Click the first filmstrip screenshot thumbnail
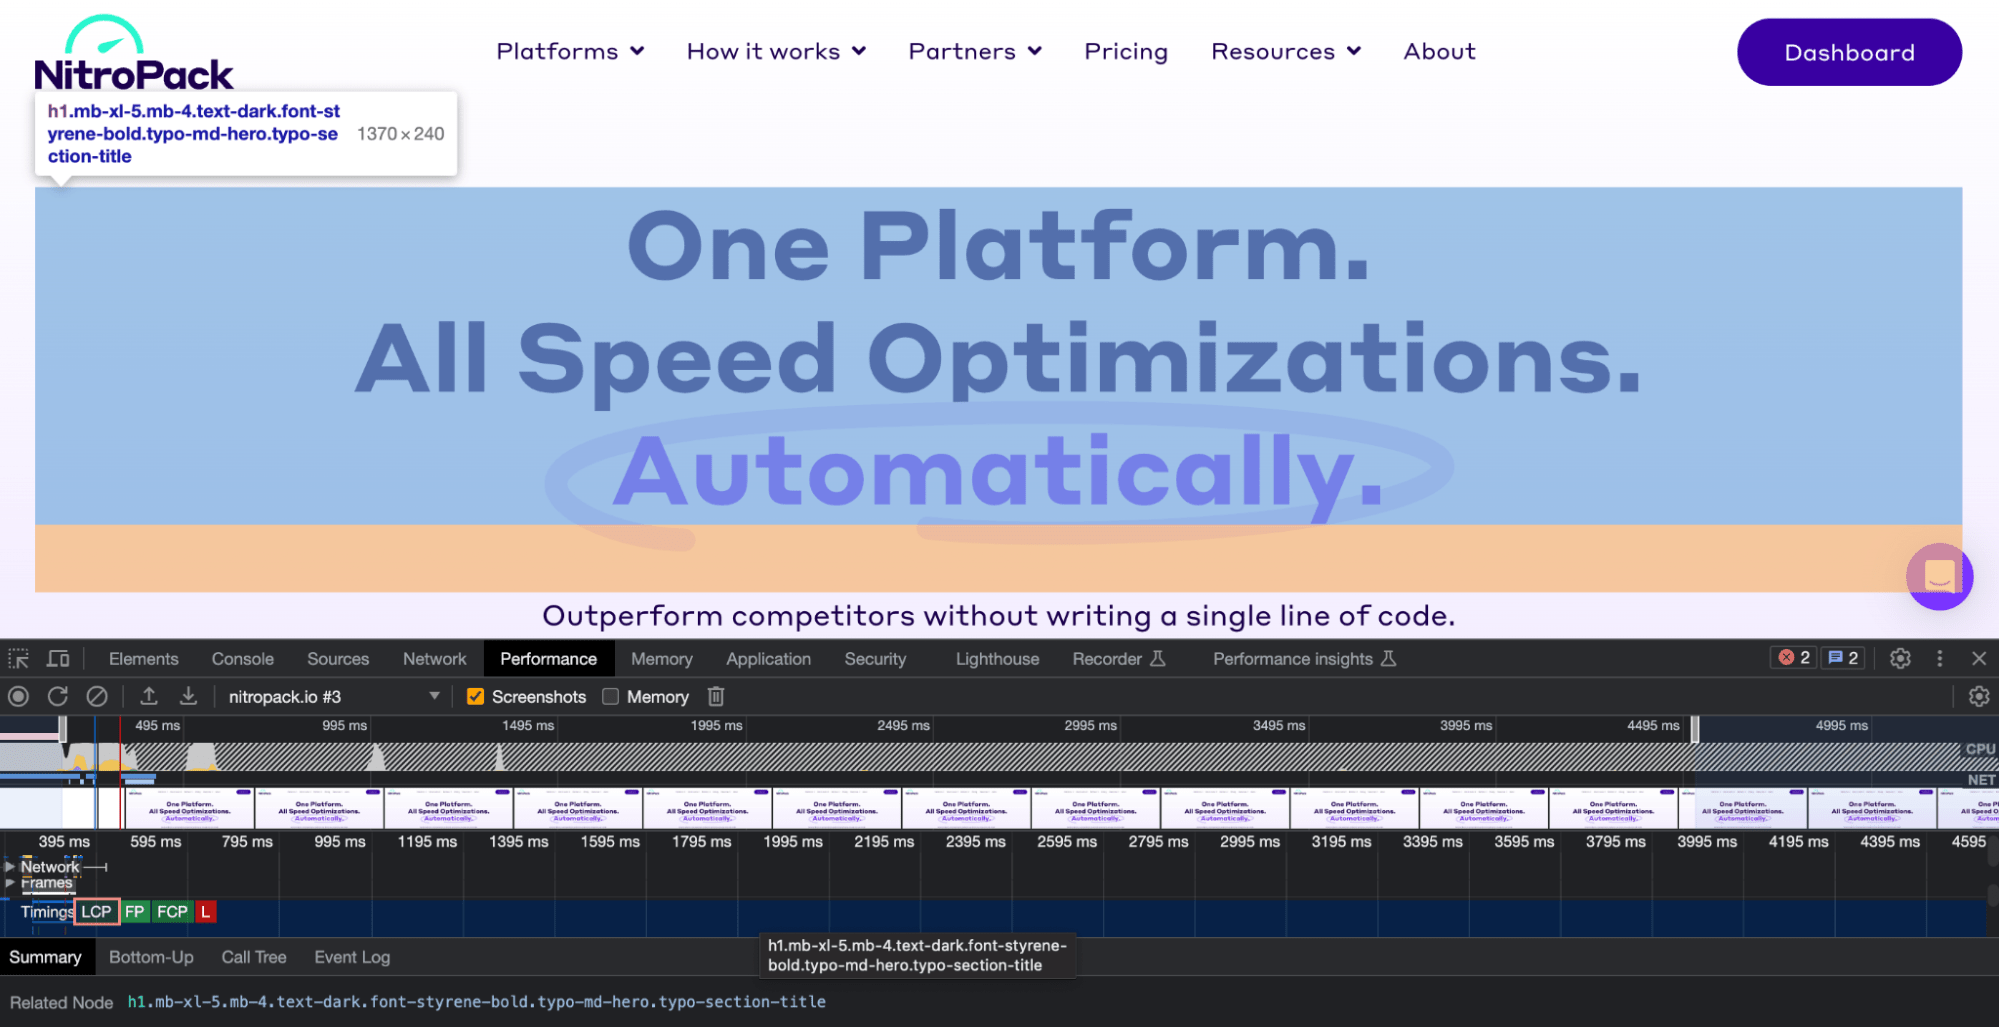 pyautogui.click(x=189, y=808)
